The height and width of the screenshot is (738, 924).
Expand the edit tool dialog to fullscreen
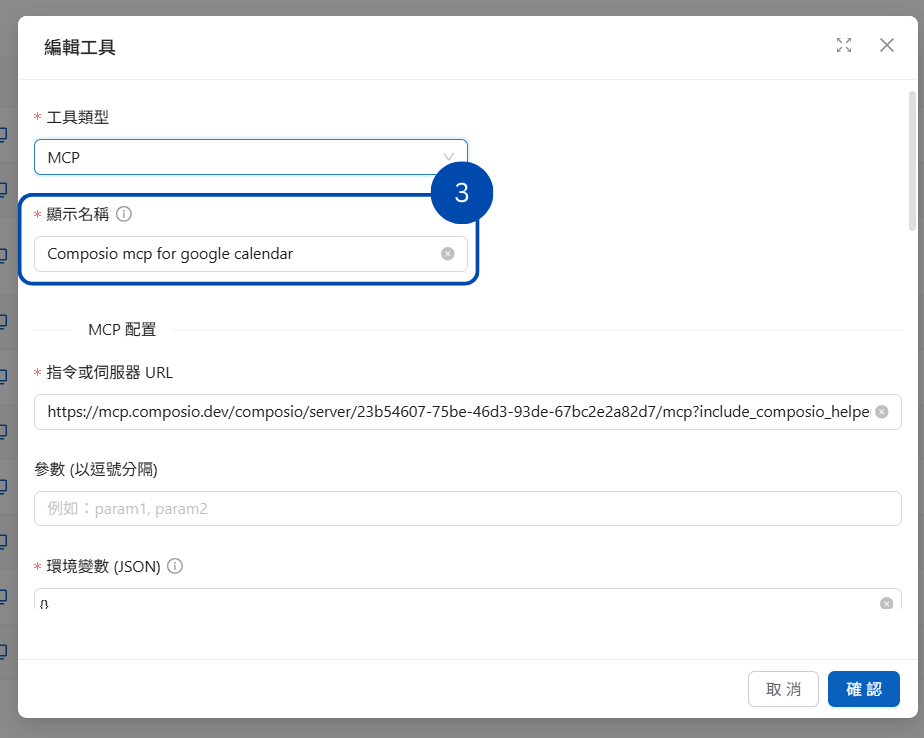pos(844,45)
